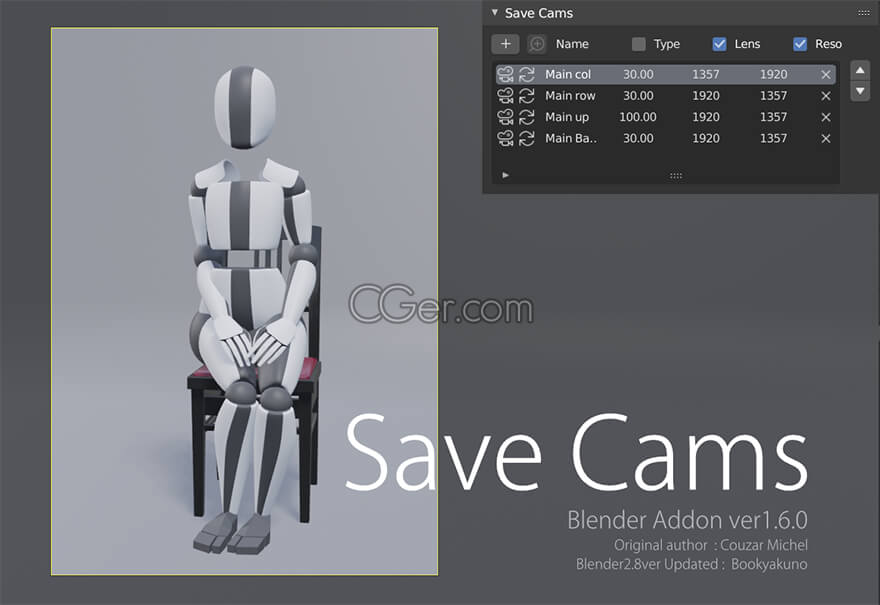Click resolution 1920 in Main col row
This screenshot has height=605, width=880.
pos(773,74)
